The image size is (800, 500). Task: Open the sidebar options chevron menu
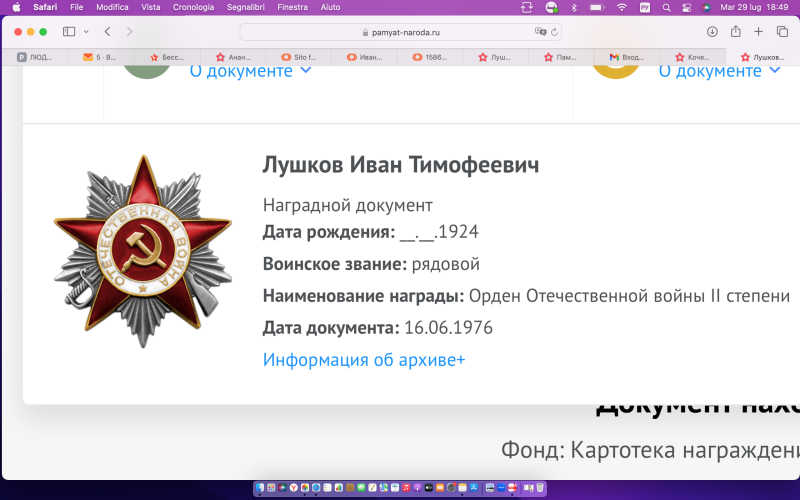[86, 32]
